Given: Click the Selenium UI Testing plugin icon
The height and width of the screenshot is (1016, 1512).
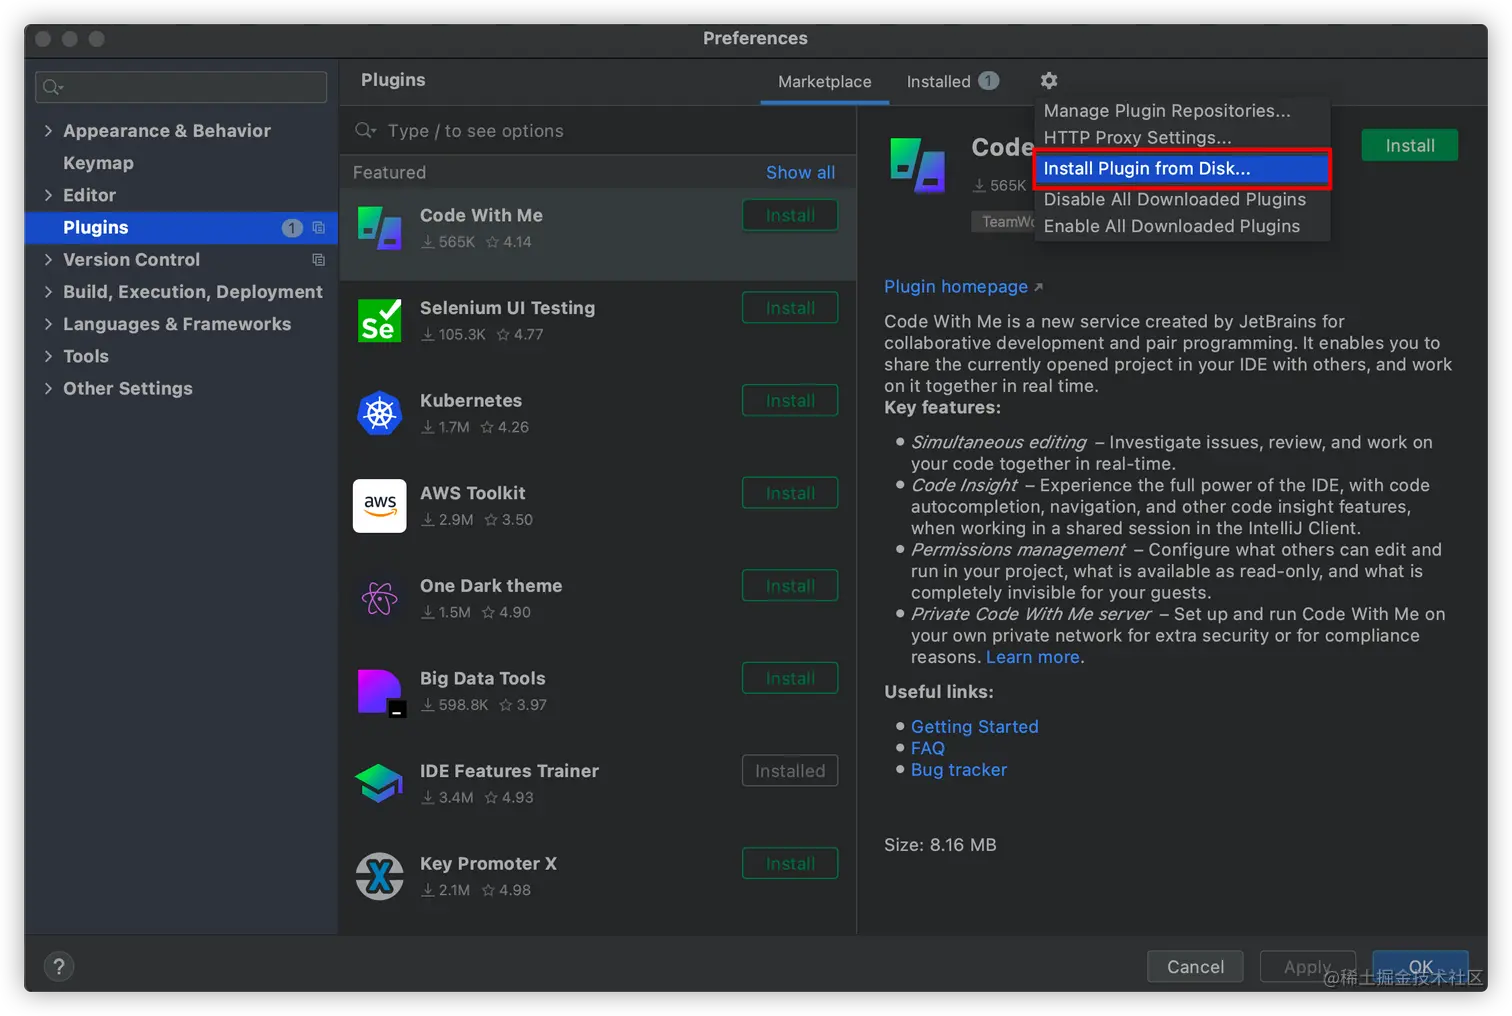Looking at the screenshot, I should point(380,321).
